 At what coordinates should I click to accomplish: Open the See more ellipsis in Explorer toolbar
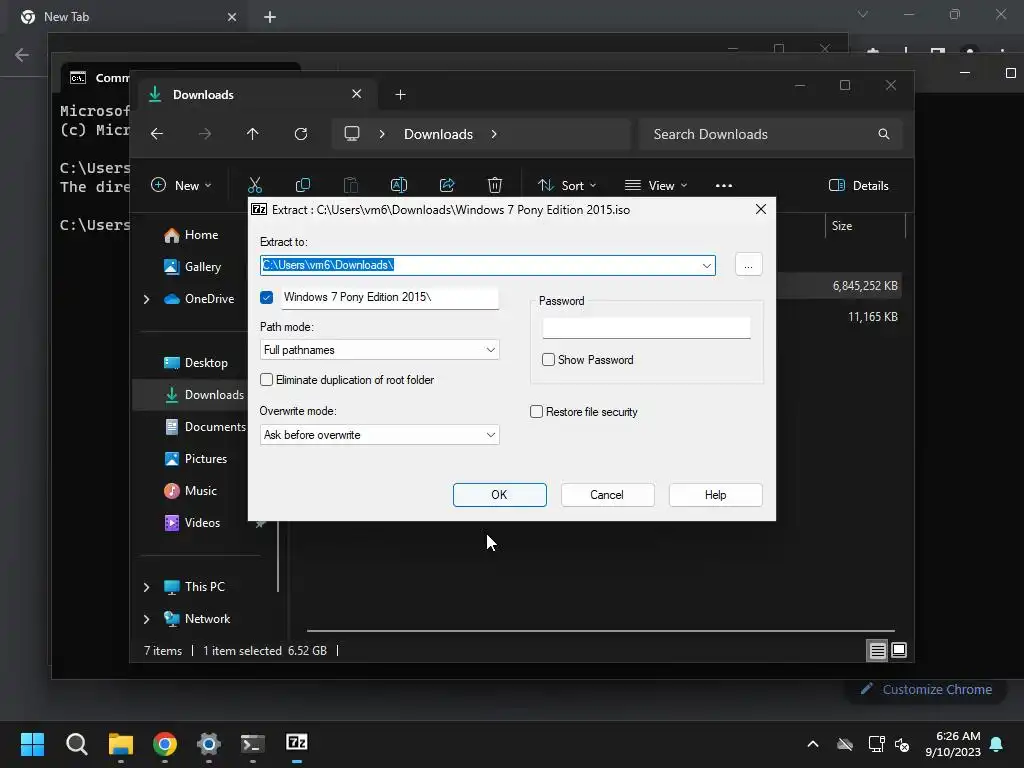click(724, 185)
